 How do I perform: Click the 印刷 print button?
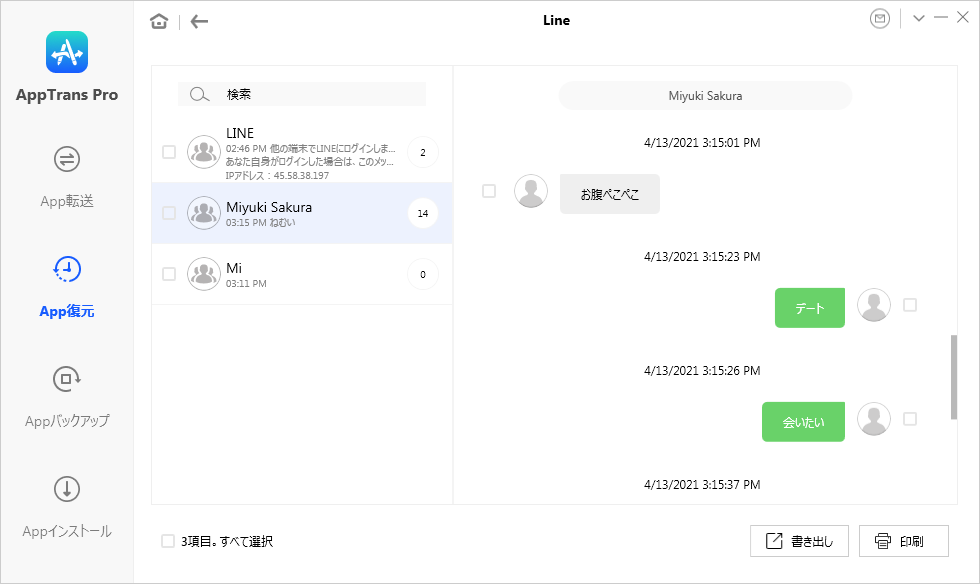(x=904, y=541)
